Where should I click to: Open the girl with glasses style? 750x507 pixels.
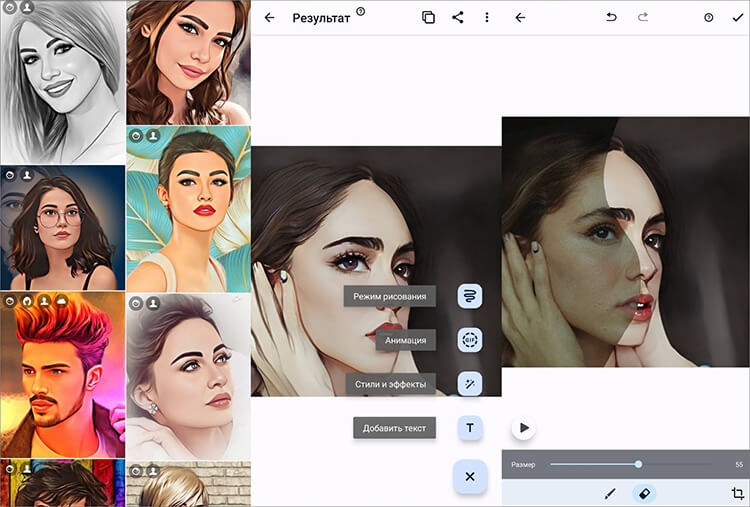click(x=63, y=228)
